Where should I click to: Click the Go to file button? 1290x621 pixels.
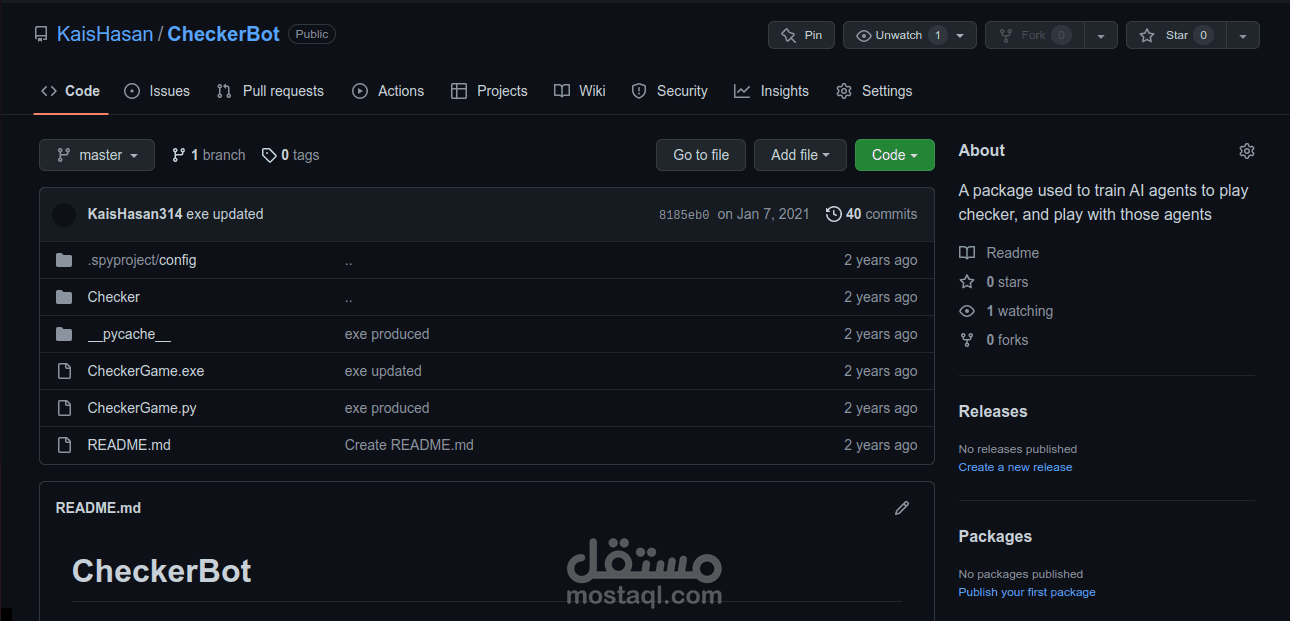(x=701, y=155)
